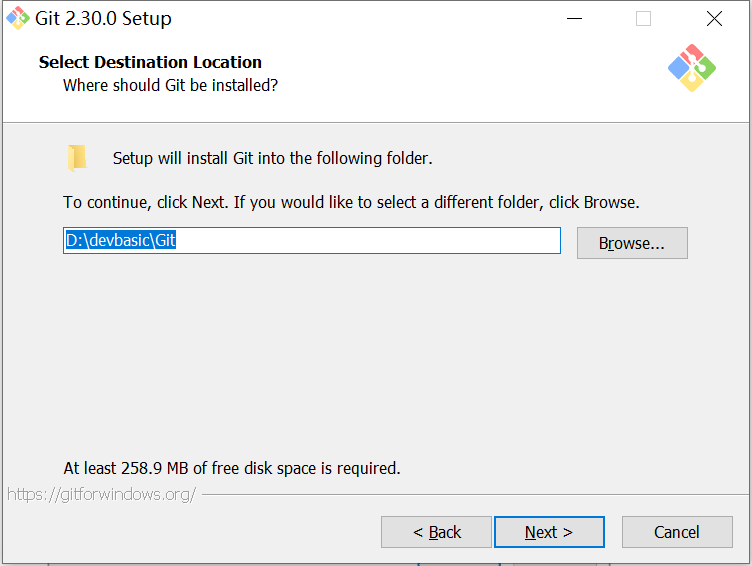Click the "To continue, click Next" instruction text

[x=351, y=202]
